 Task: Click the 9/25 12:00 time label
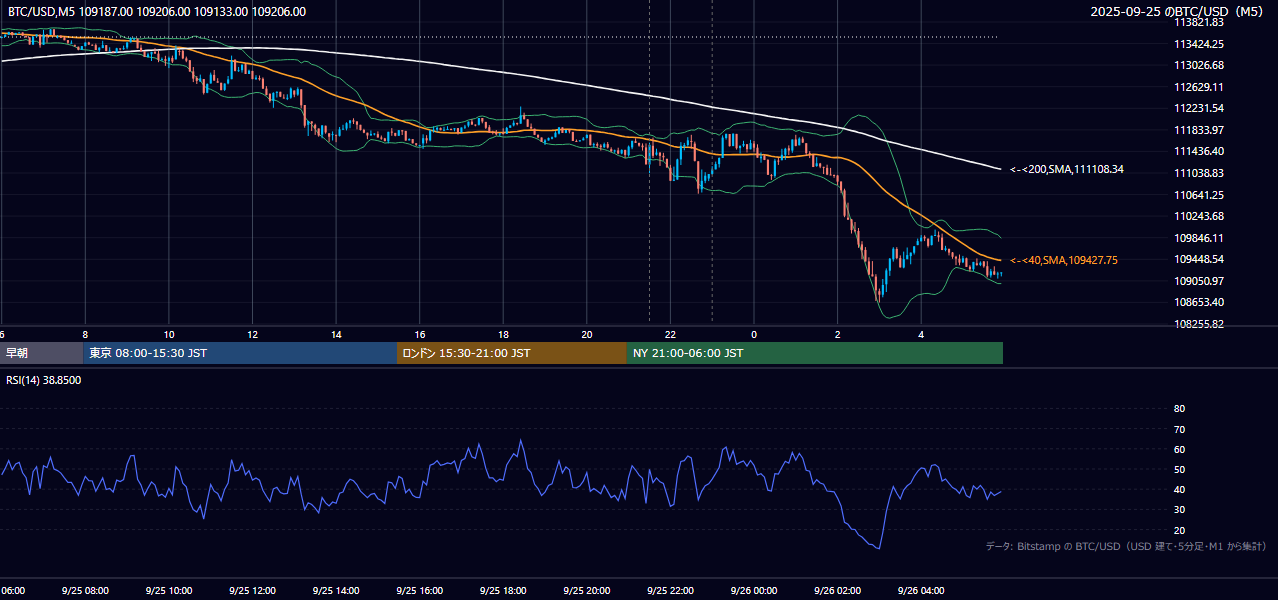[x=252, y=590]
